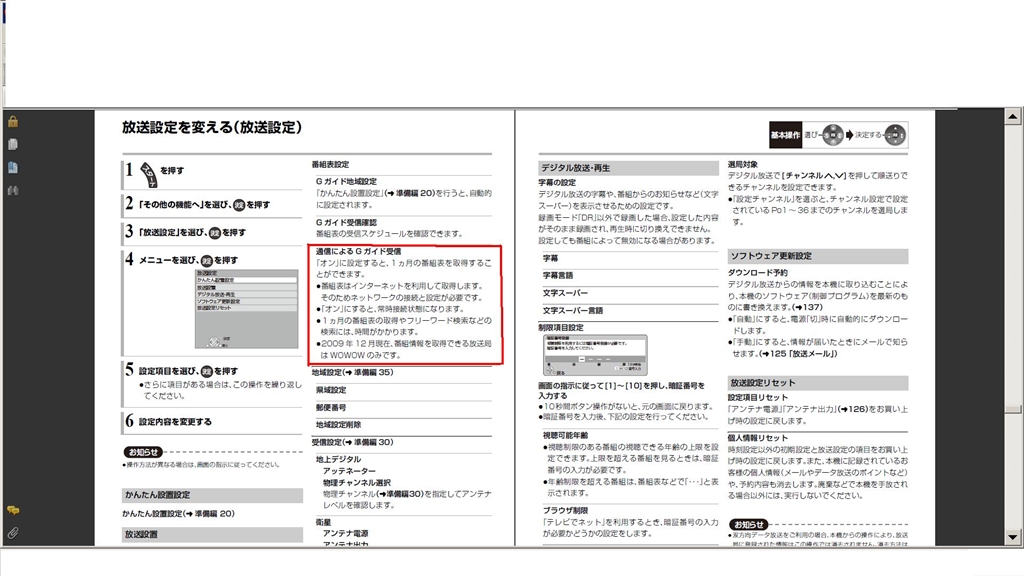Click the 設定項目リセット heading

click(x=758, y=397)
